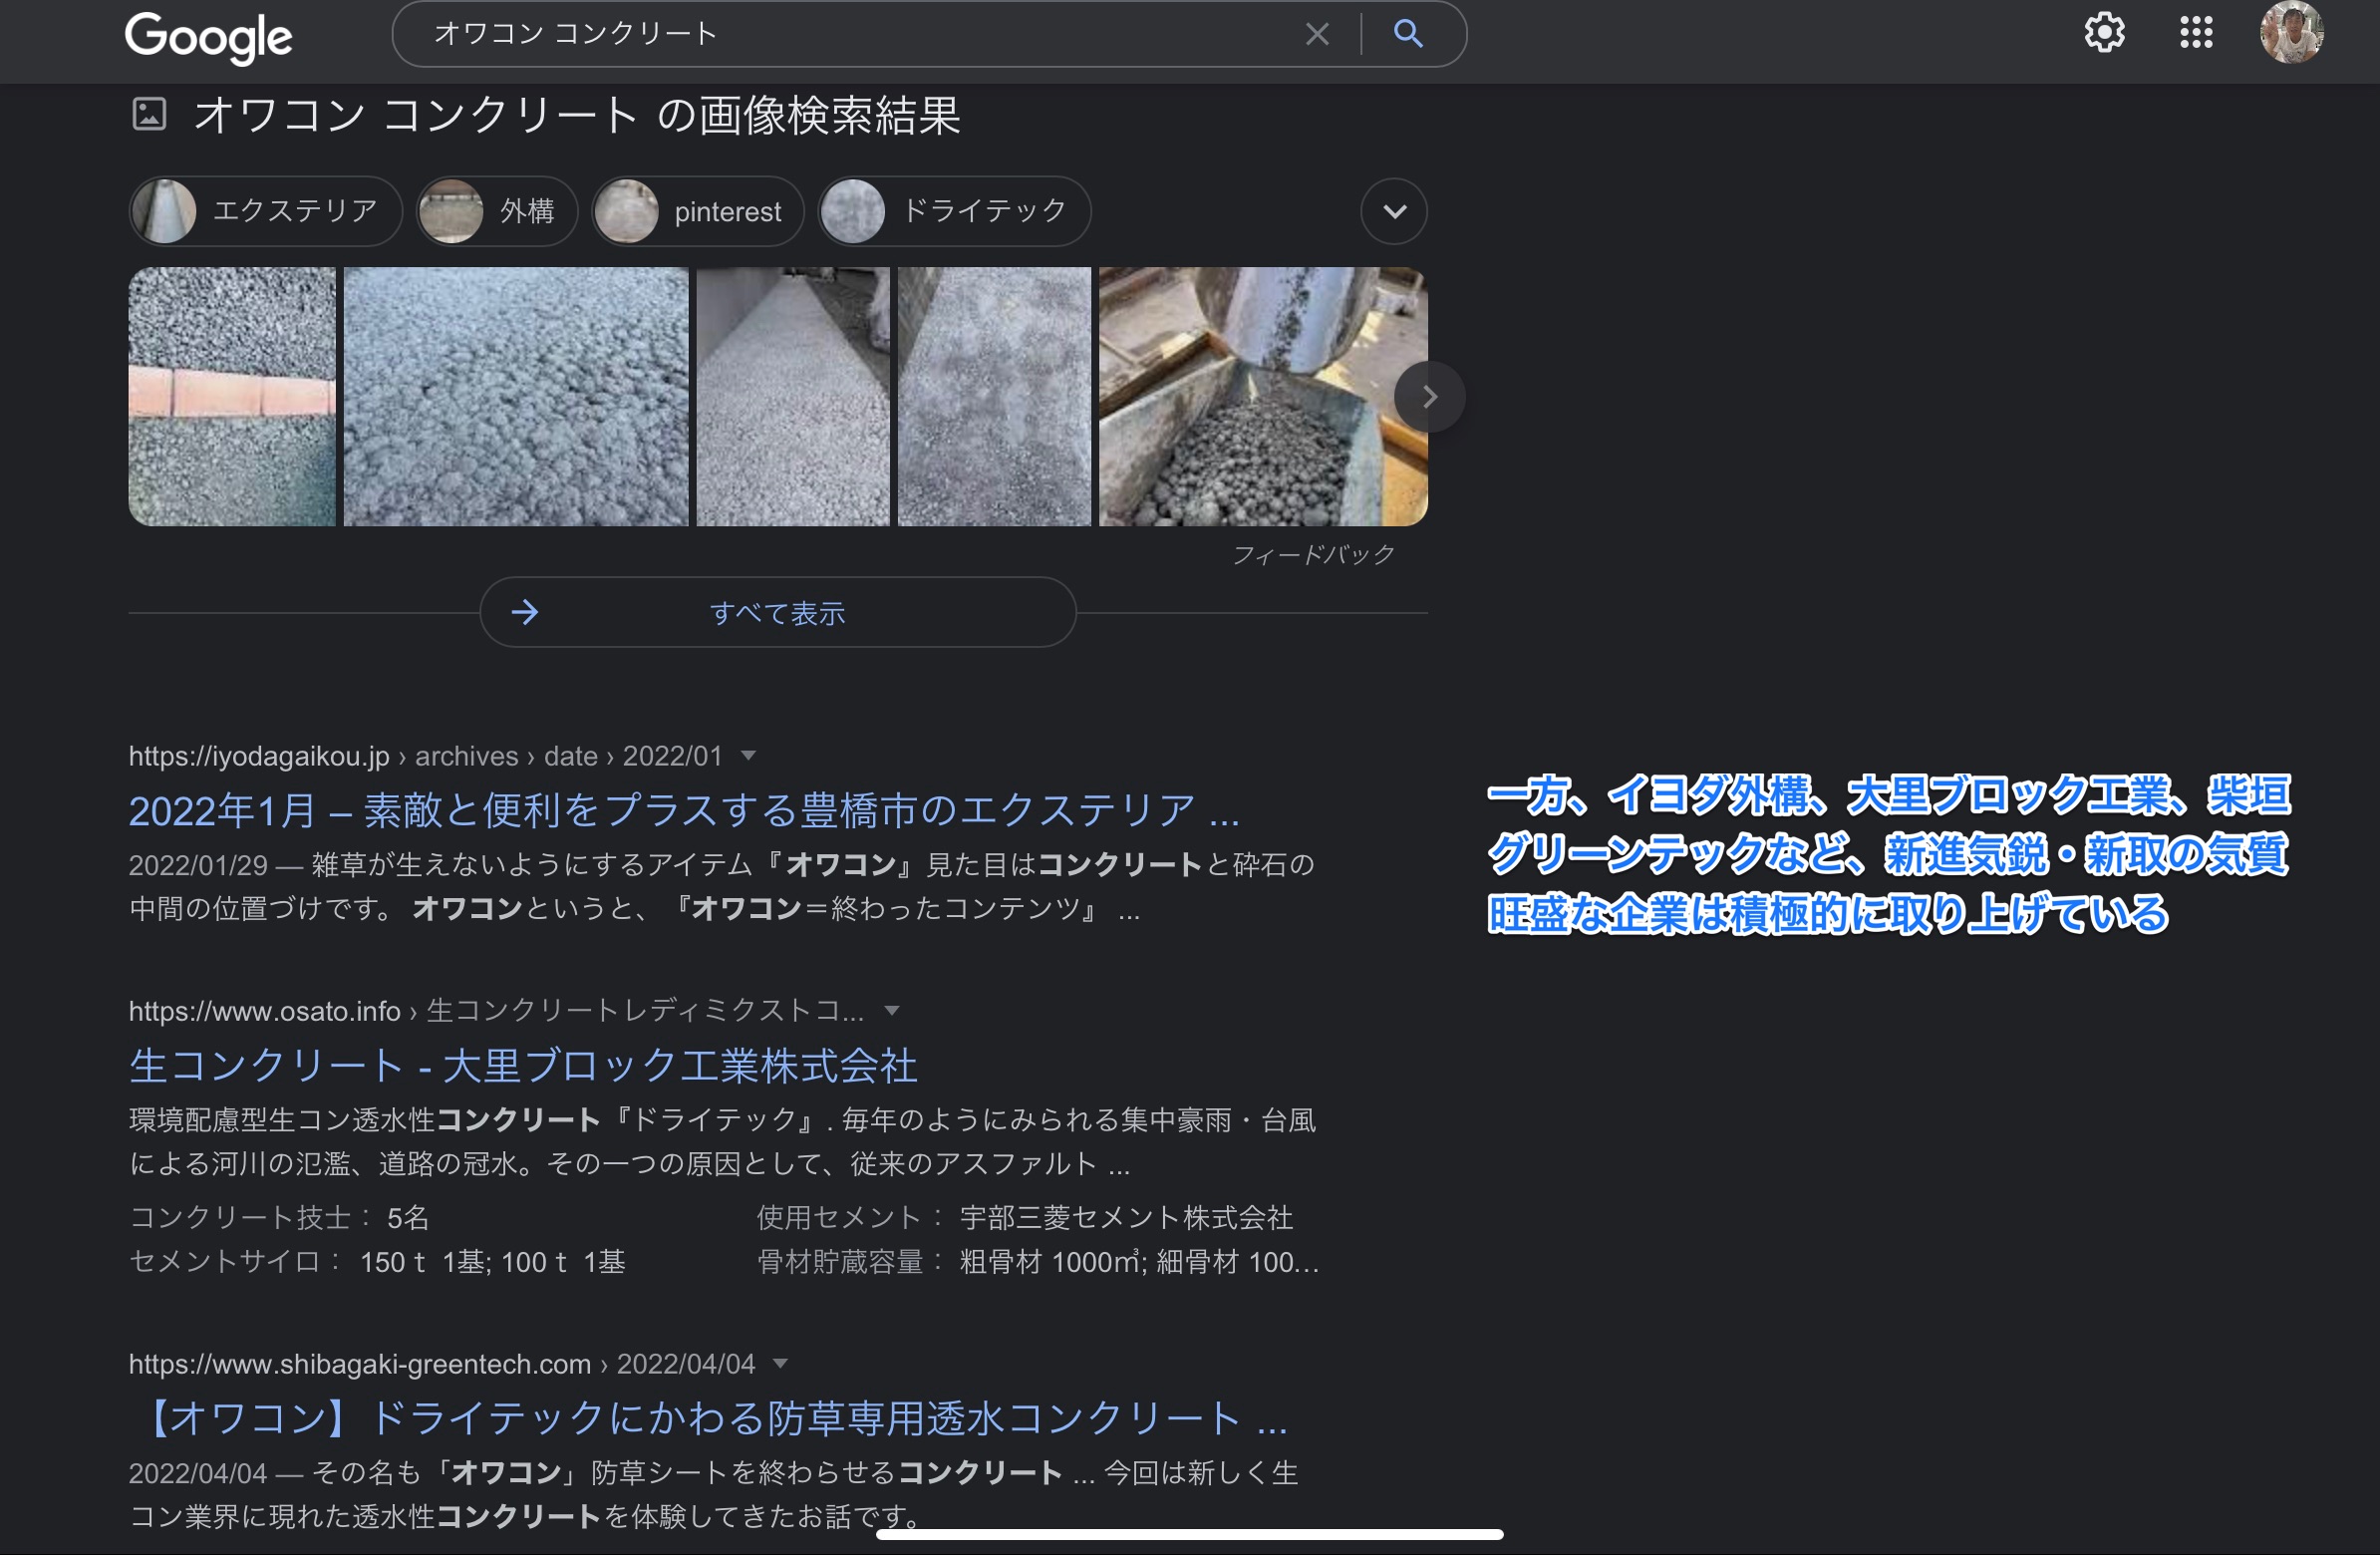2380x1555 pixels.
Task: Advance the image carousel with right arrow
Action: pyautogui.click(x=1430, y=397)
